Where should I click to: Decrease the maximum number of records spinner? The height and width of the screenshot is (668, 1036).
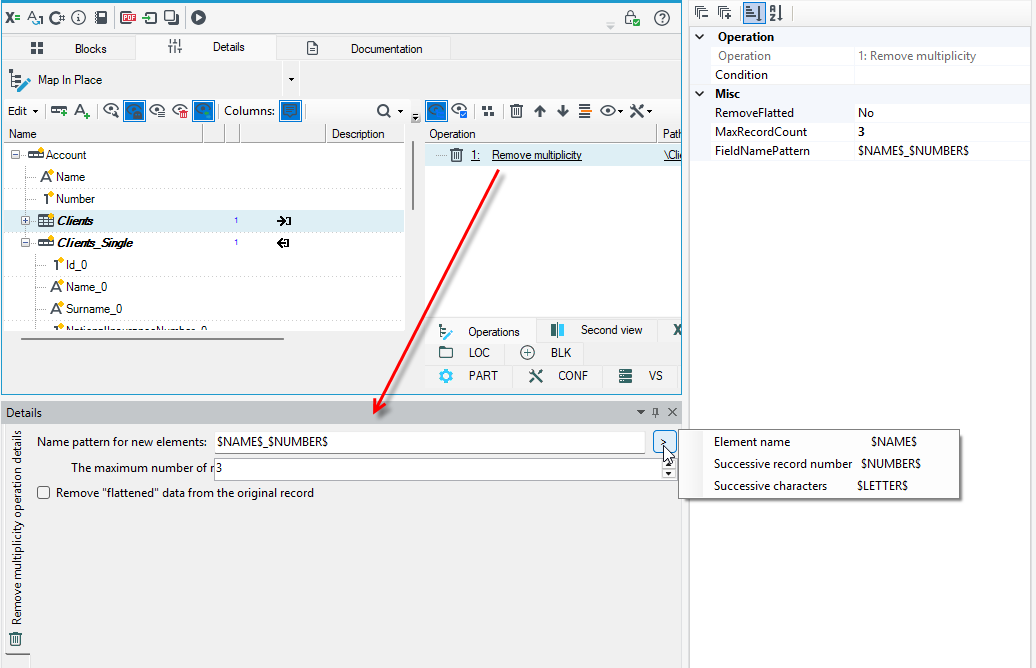669,473
